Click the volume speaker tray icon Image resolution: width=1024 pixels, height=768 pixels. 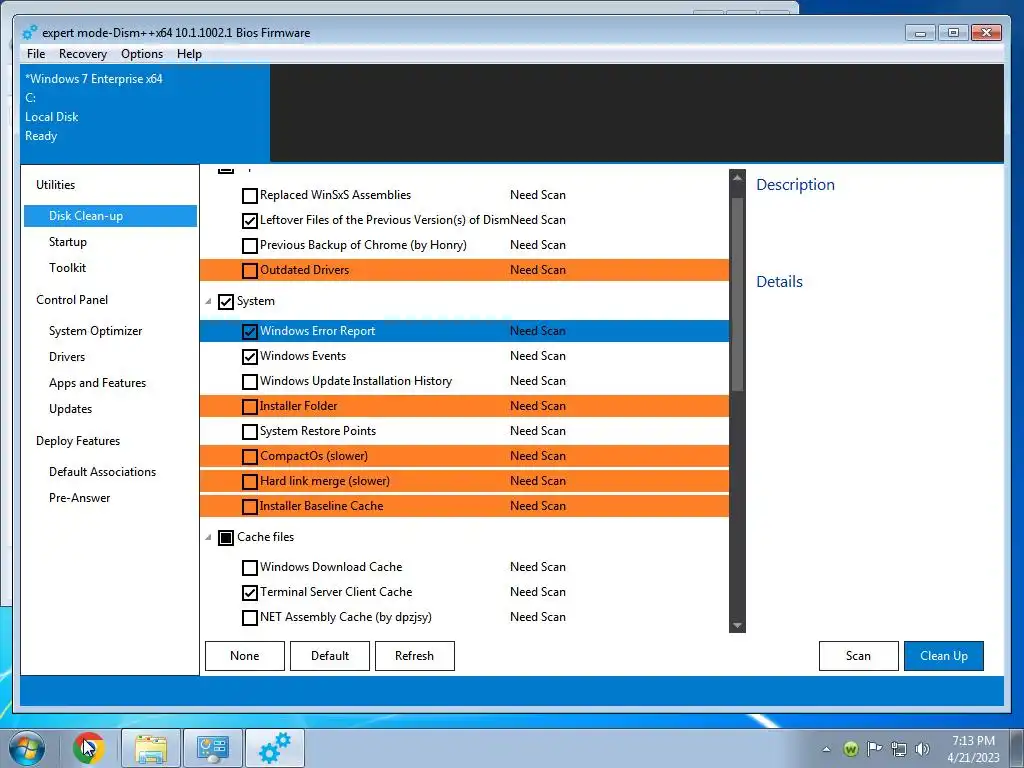(x=922, y=749)
